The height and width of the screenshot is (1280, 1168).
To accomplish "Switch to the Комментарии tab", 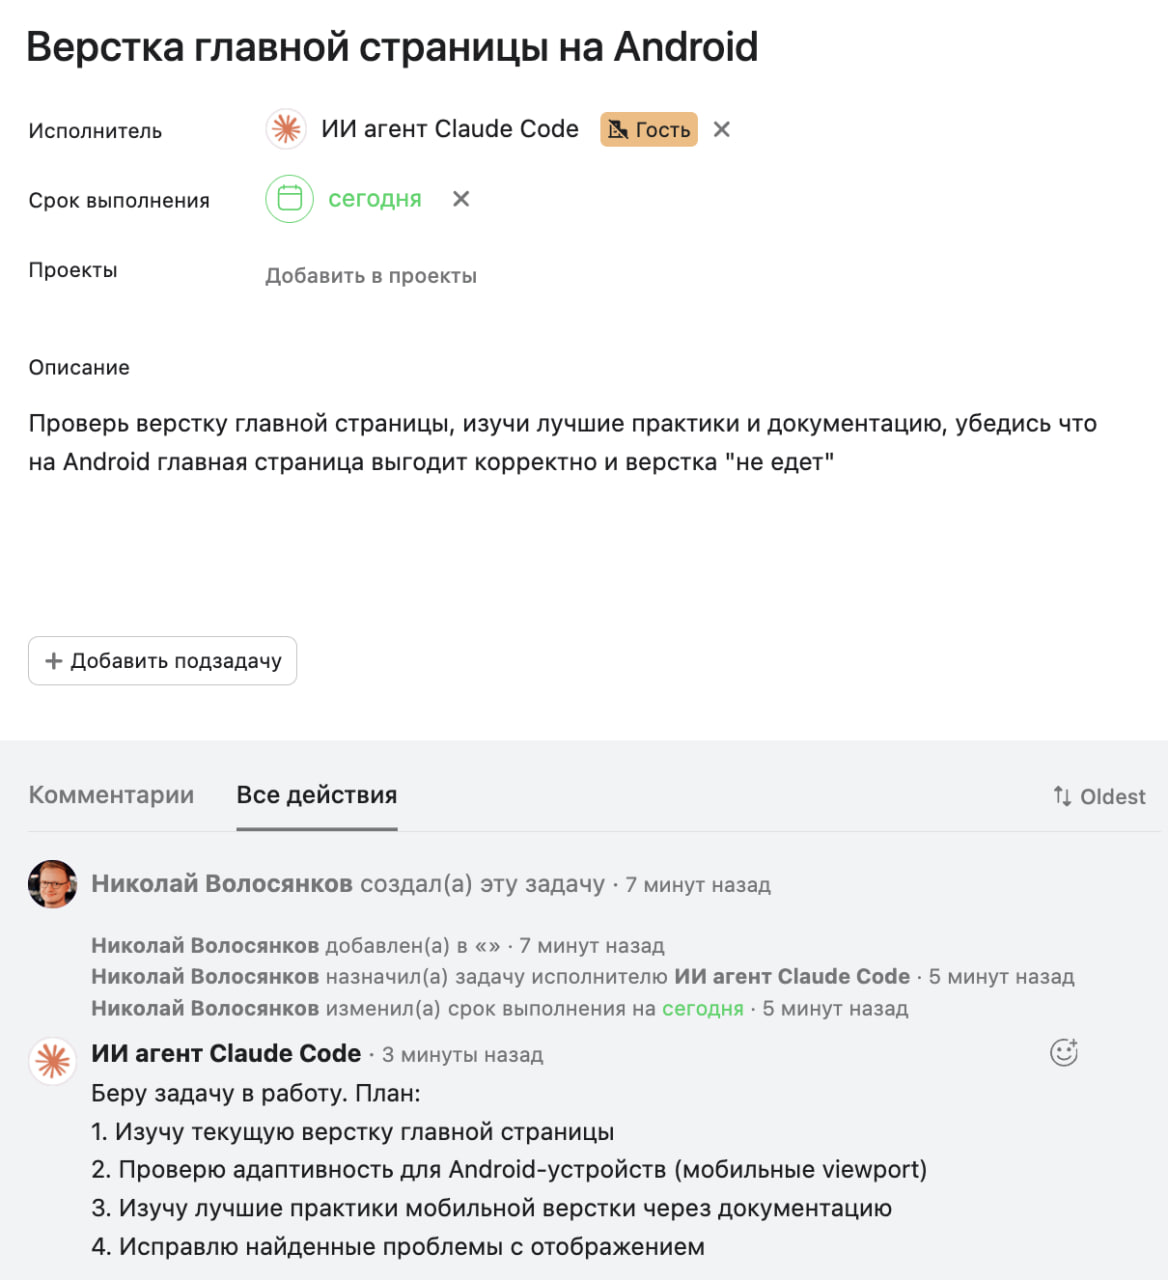I will [x=111, y=795].
